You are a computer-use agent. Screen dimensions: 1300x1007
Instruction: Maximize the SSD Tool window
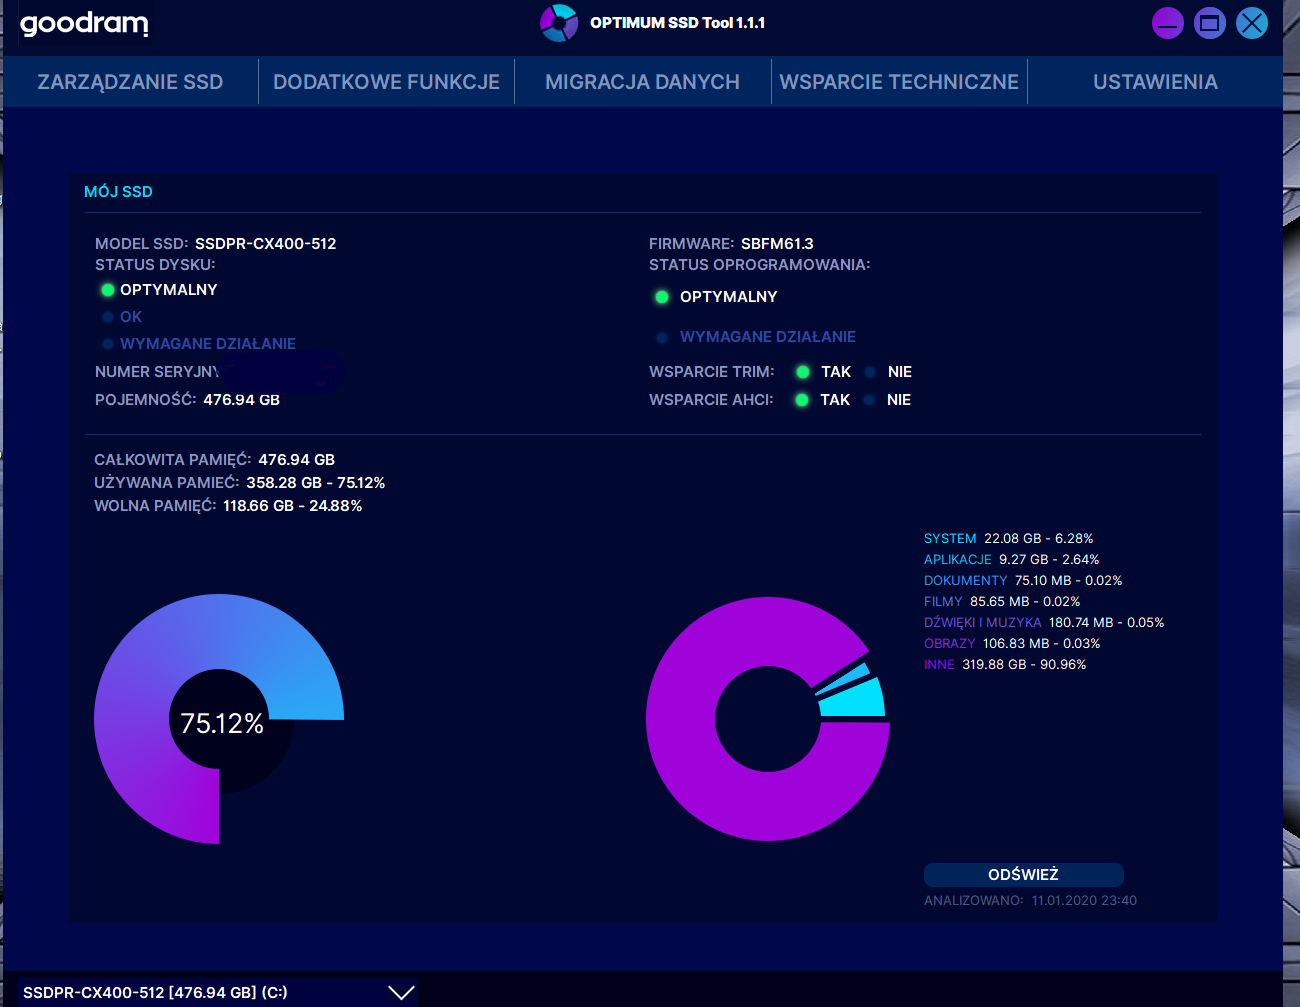point(1209,23)
